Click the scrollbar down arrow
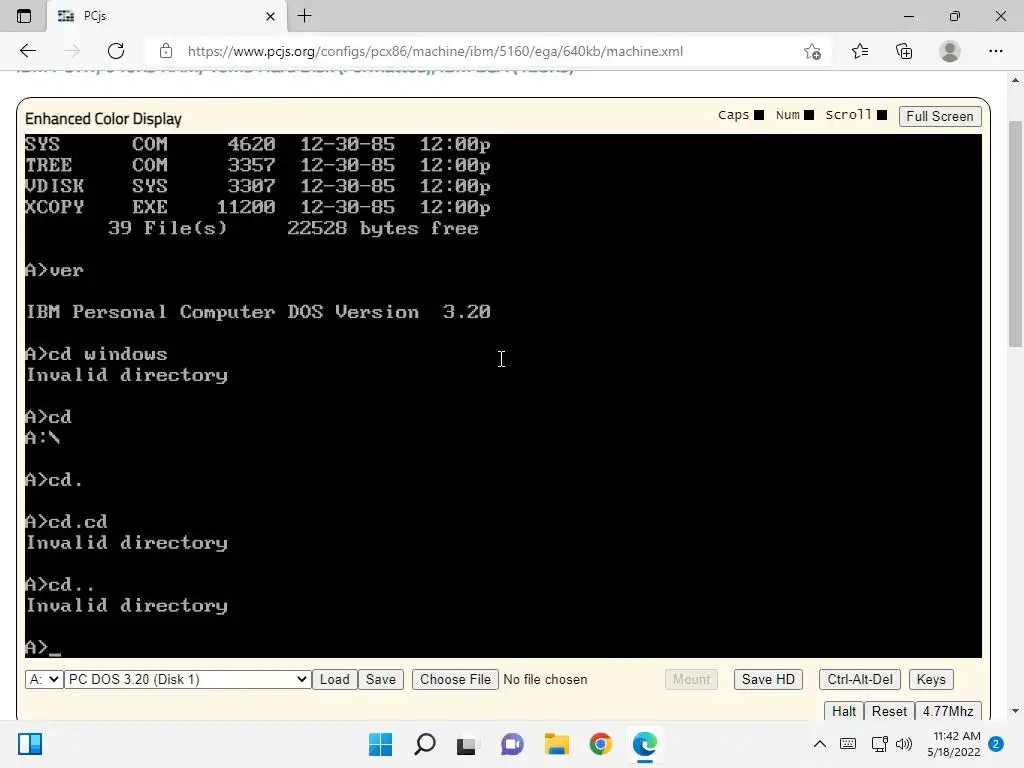Viewport: 1024px width, 768px height. pyautogui.click(x=1016, y=711)
